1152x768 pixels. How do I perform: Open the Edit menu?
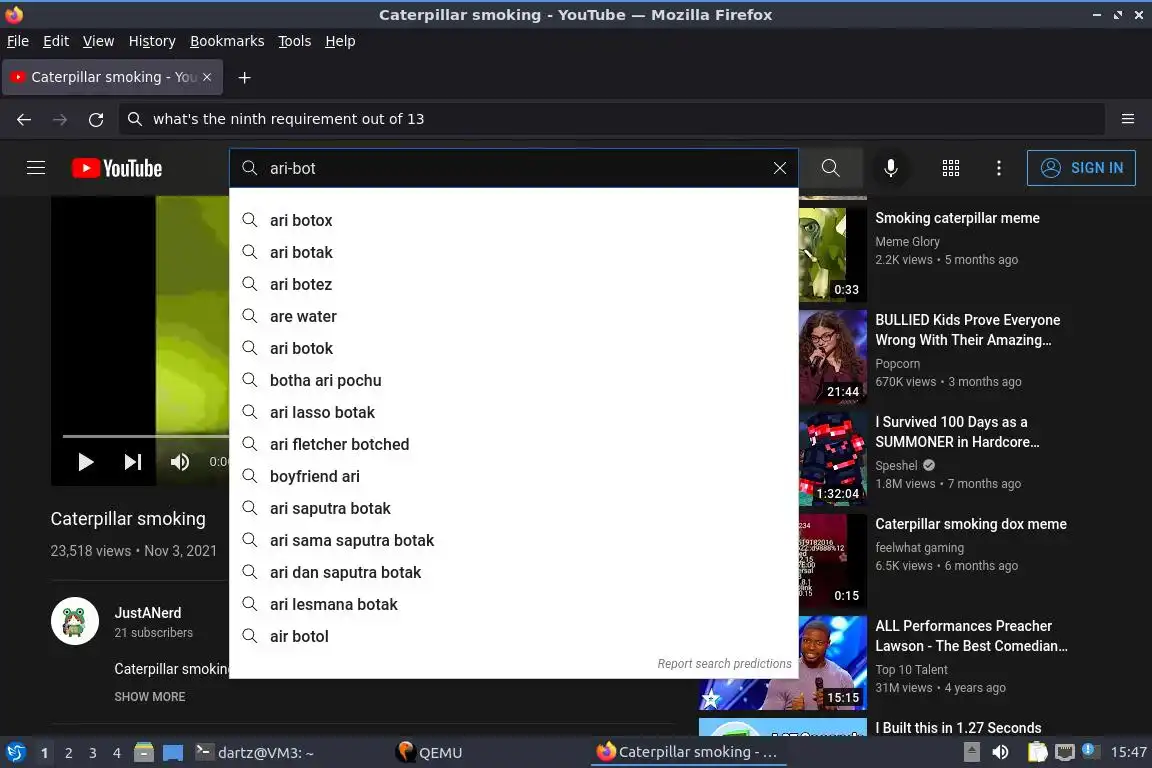point(56,41)
